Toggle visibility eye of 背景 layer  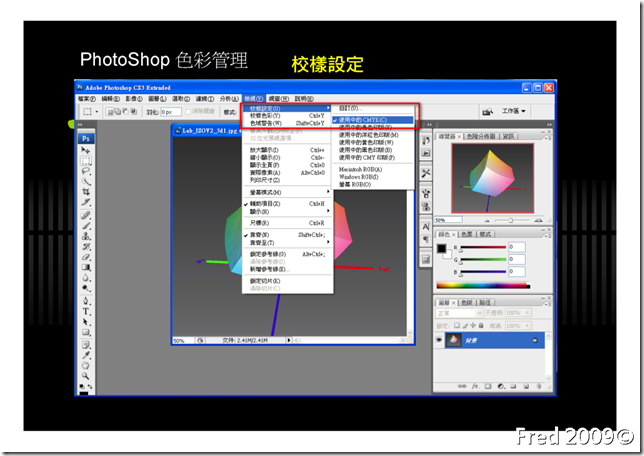(439, 340)
